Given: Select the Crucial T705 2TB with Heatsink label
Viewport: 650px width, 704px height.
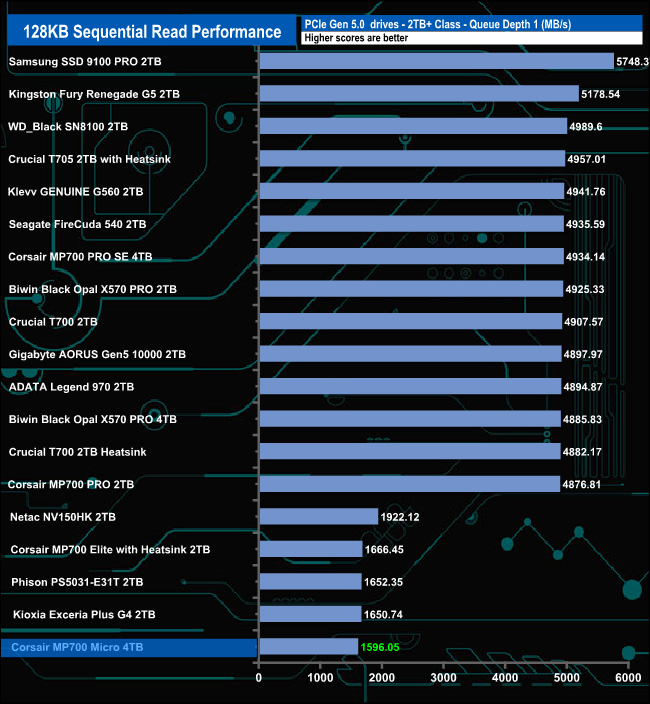Looking at the screenshot, I should click(89, 159).
